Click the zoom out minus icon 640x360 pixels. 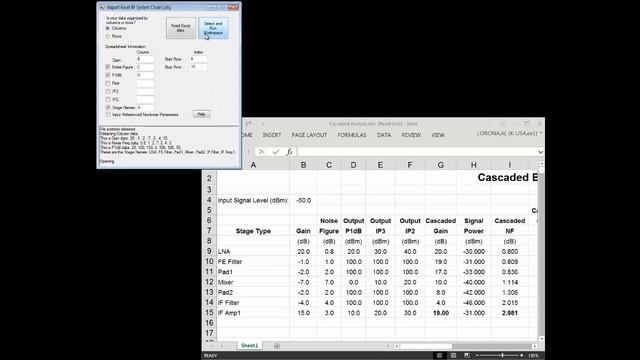click(x=477, y=356)
